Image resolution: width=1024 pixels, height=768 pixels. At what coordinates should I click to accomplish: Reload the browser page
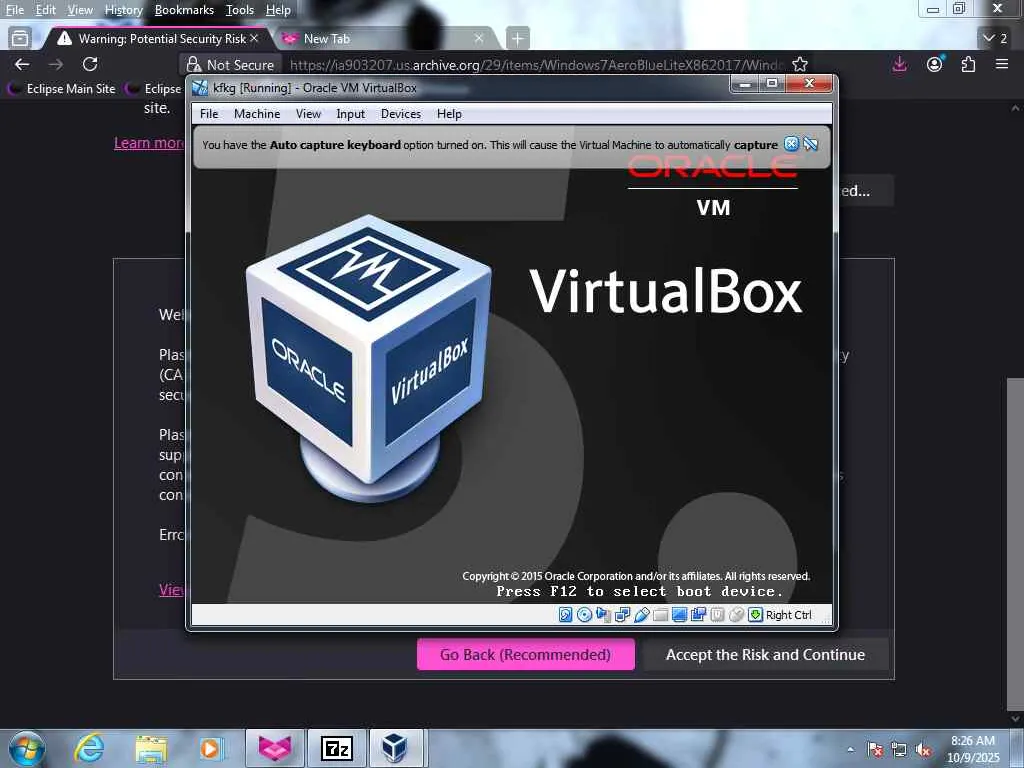[90, 64]
